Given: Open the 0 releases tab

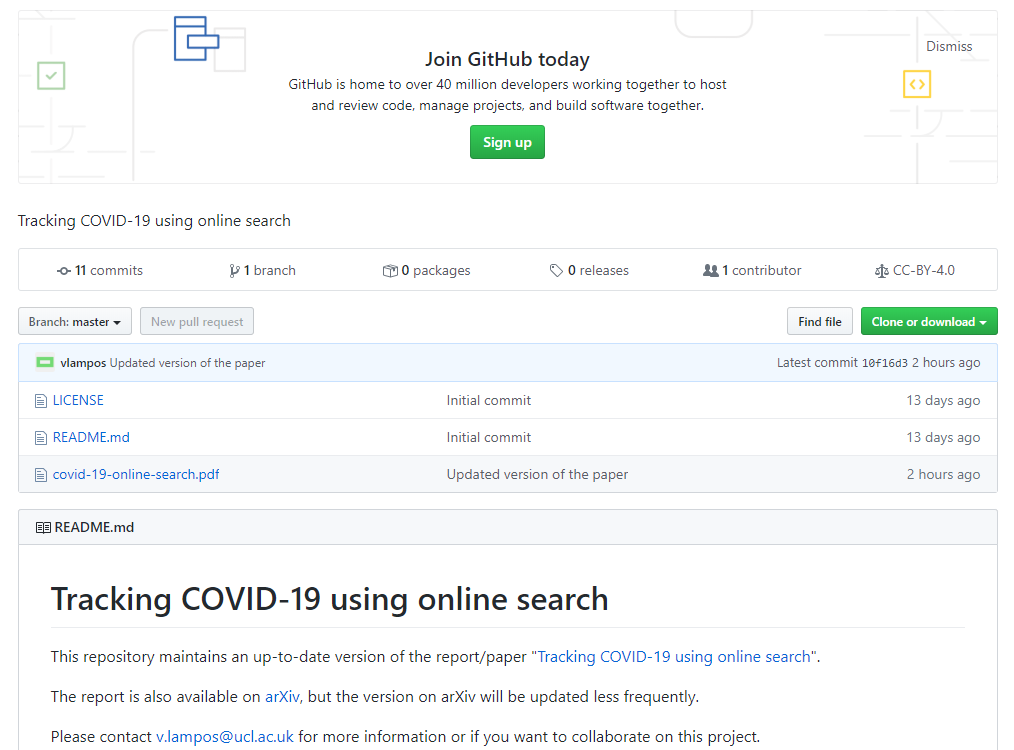Looking at the screenshot, I should pyautogui.click(x=590, y=271).
